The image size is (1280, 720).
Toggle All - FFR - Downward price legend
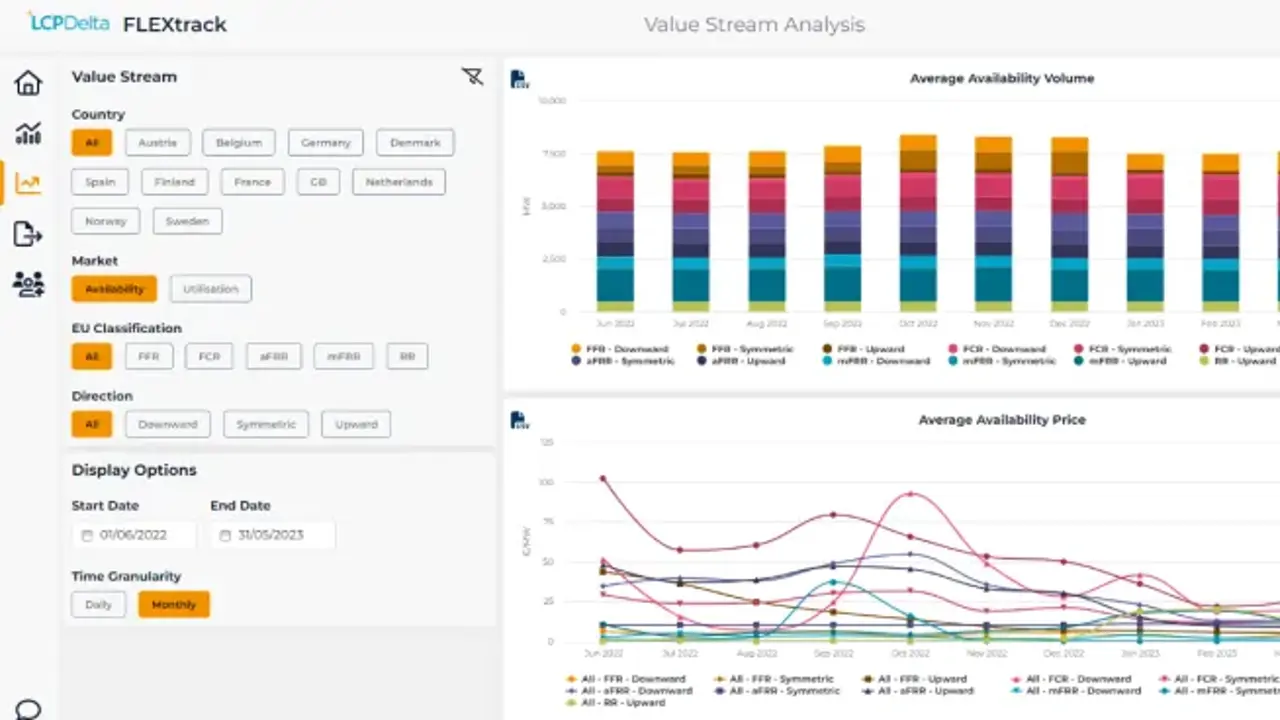tap(626, 679)
